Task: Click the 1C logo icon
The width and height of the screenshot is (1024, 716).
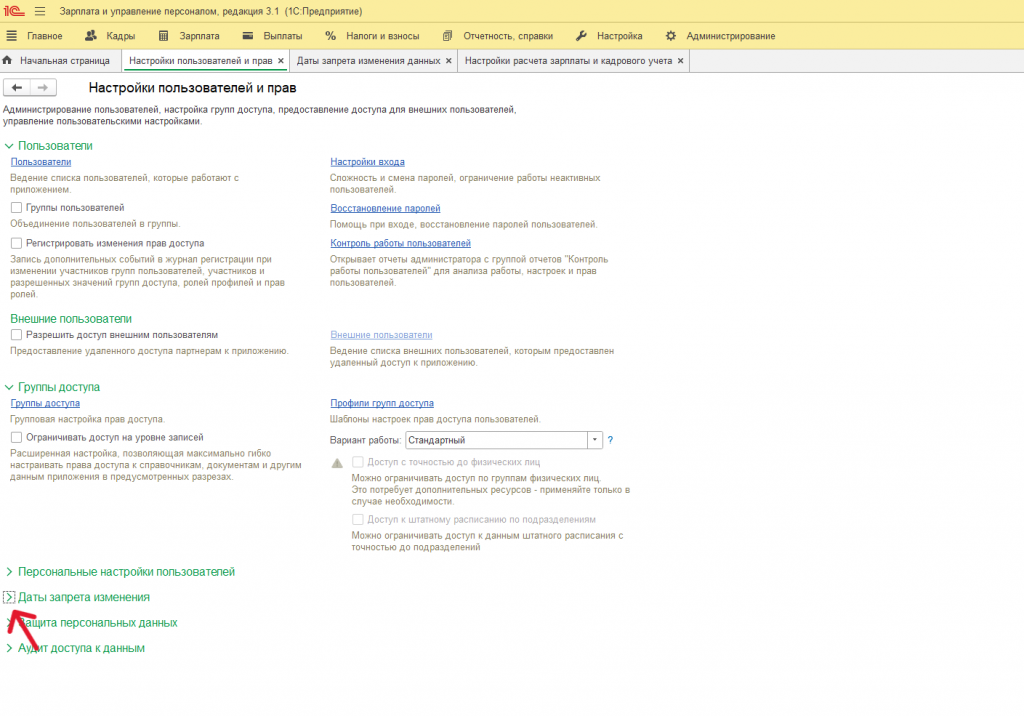Action: 14,11
